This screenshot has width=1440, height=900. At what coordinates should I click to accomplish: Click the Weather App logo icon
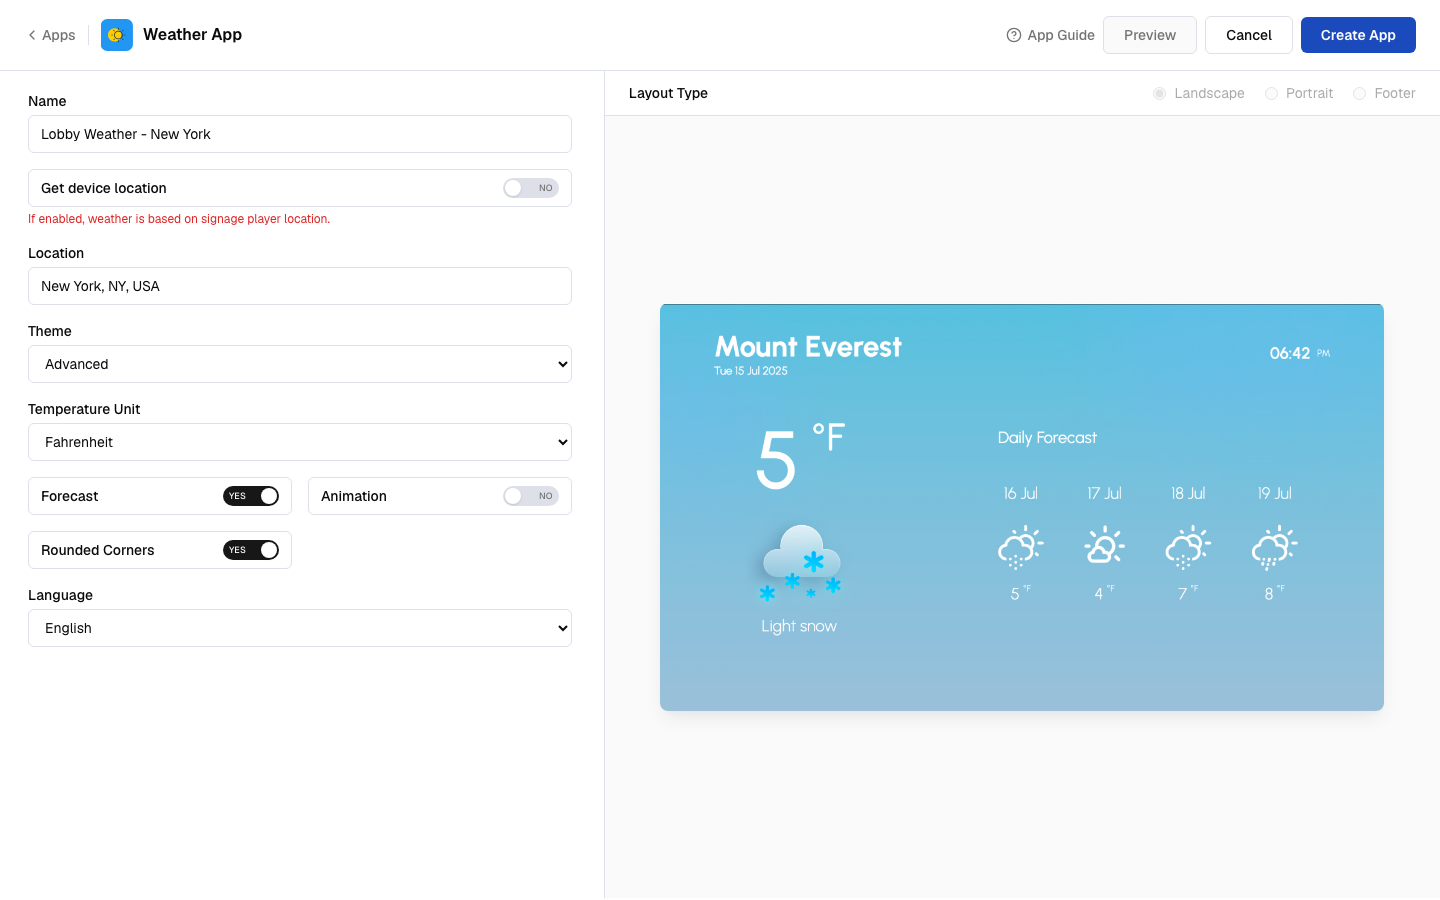[117, 35]
